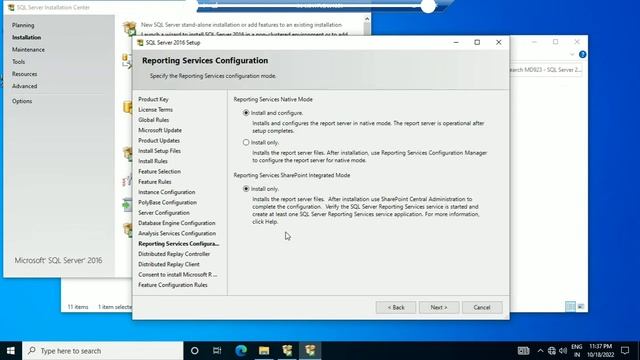Click Feature Selection setup step
640x360 pixels.
tap(160, 171)
